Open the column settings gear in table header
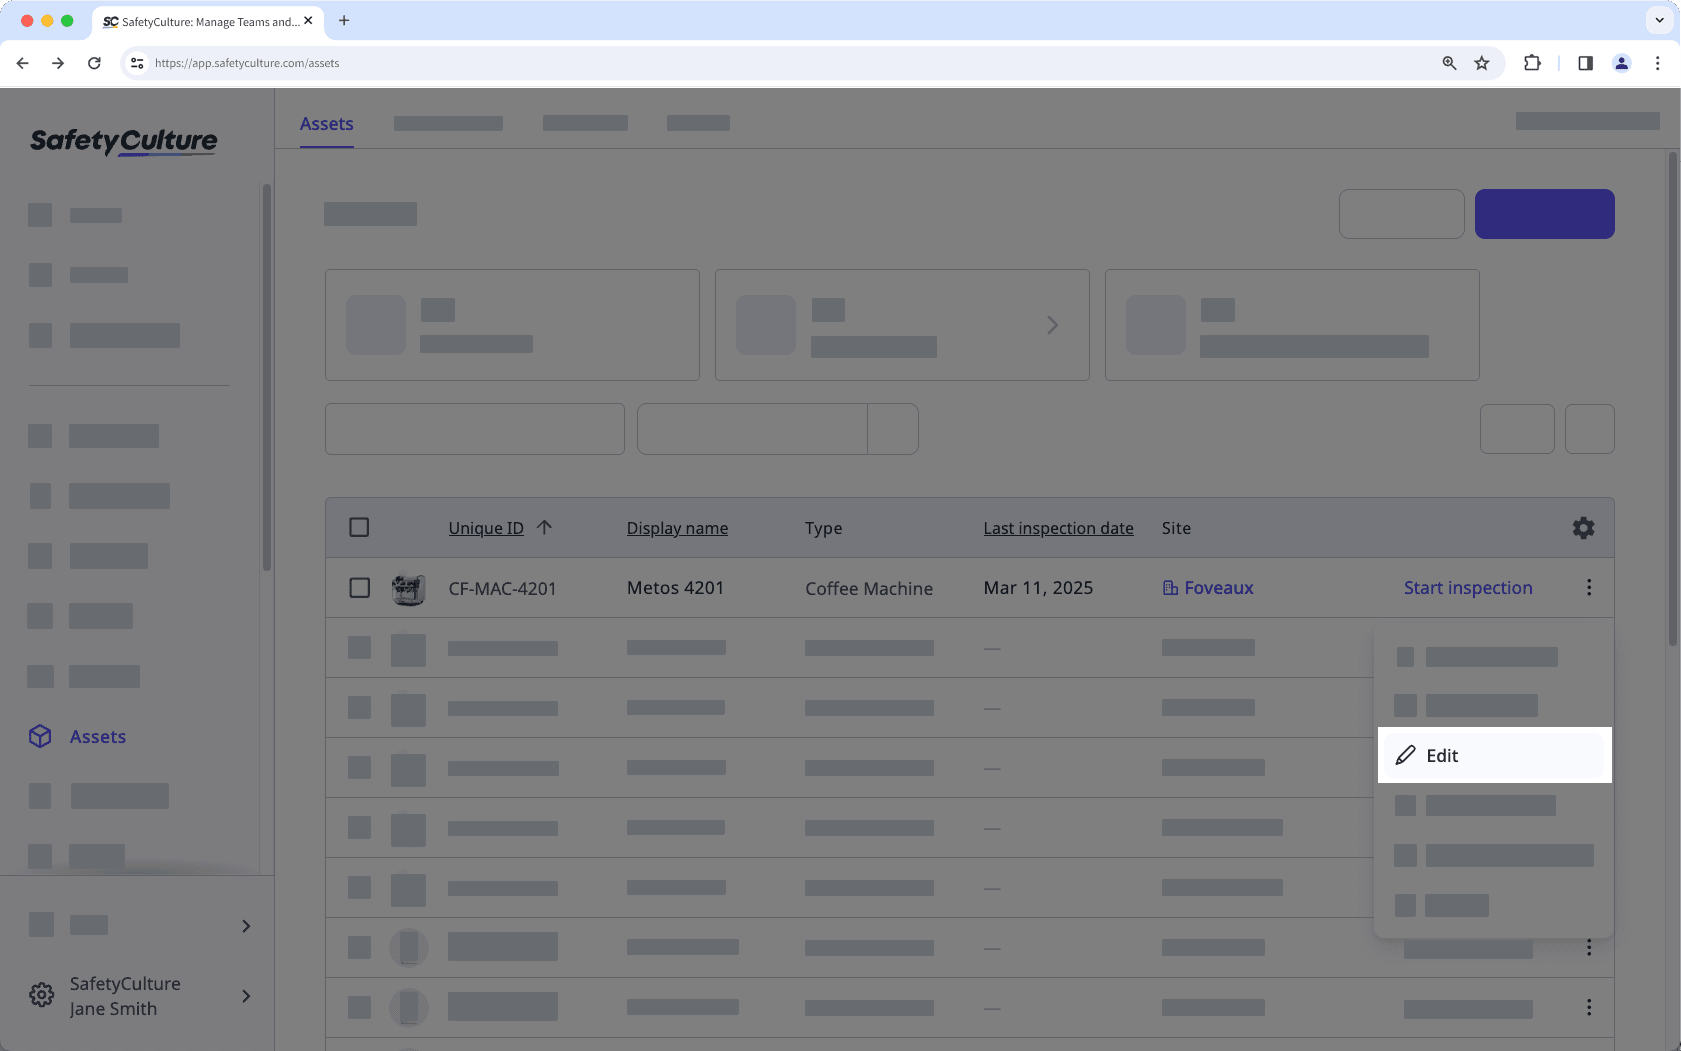 1583,527
